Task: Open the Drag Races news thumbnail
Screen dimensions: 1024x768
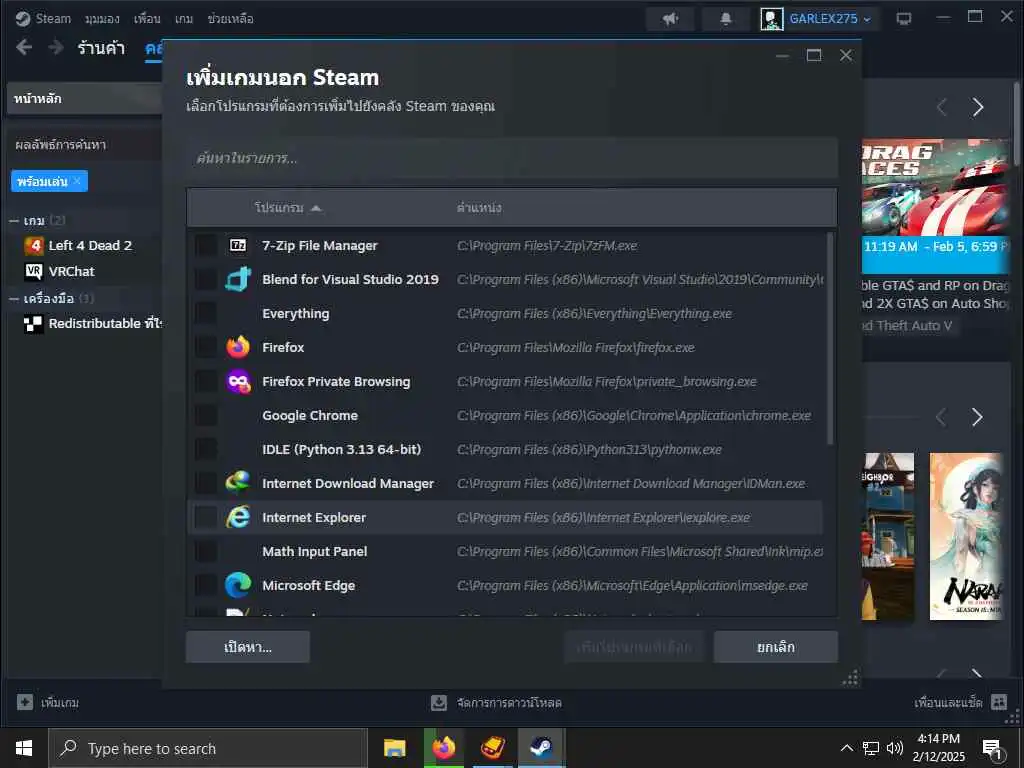Action: 935,187
